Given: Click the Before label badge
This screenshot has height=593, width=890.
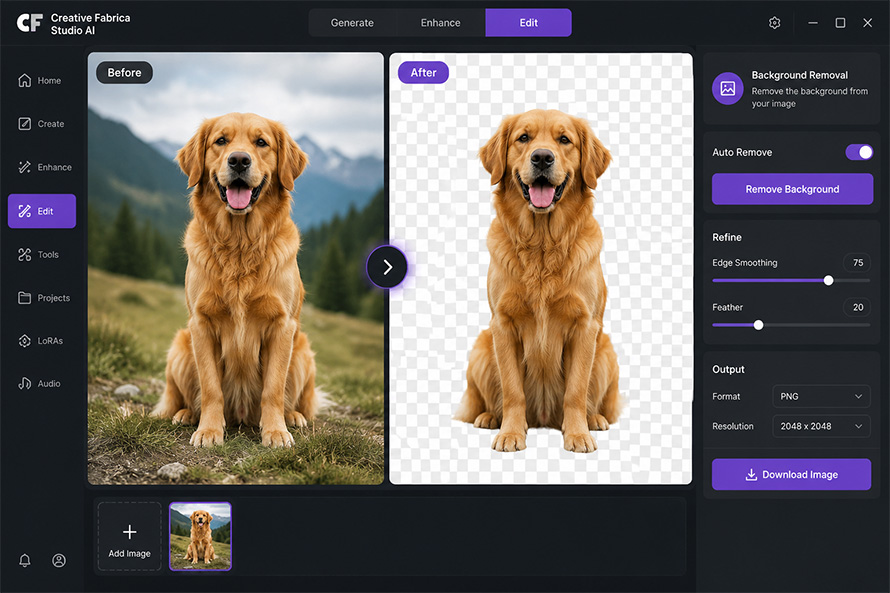Looking at the screenshot, I should coord(124,73).
